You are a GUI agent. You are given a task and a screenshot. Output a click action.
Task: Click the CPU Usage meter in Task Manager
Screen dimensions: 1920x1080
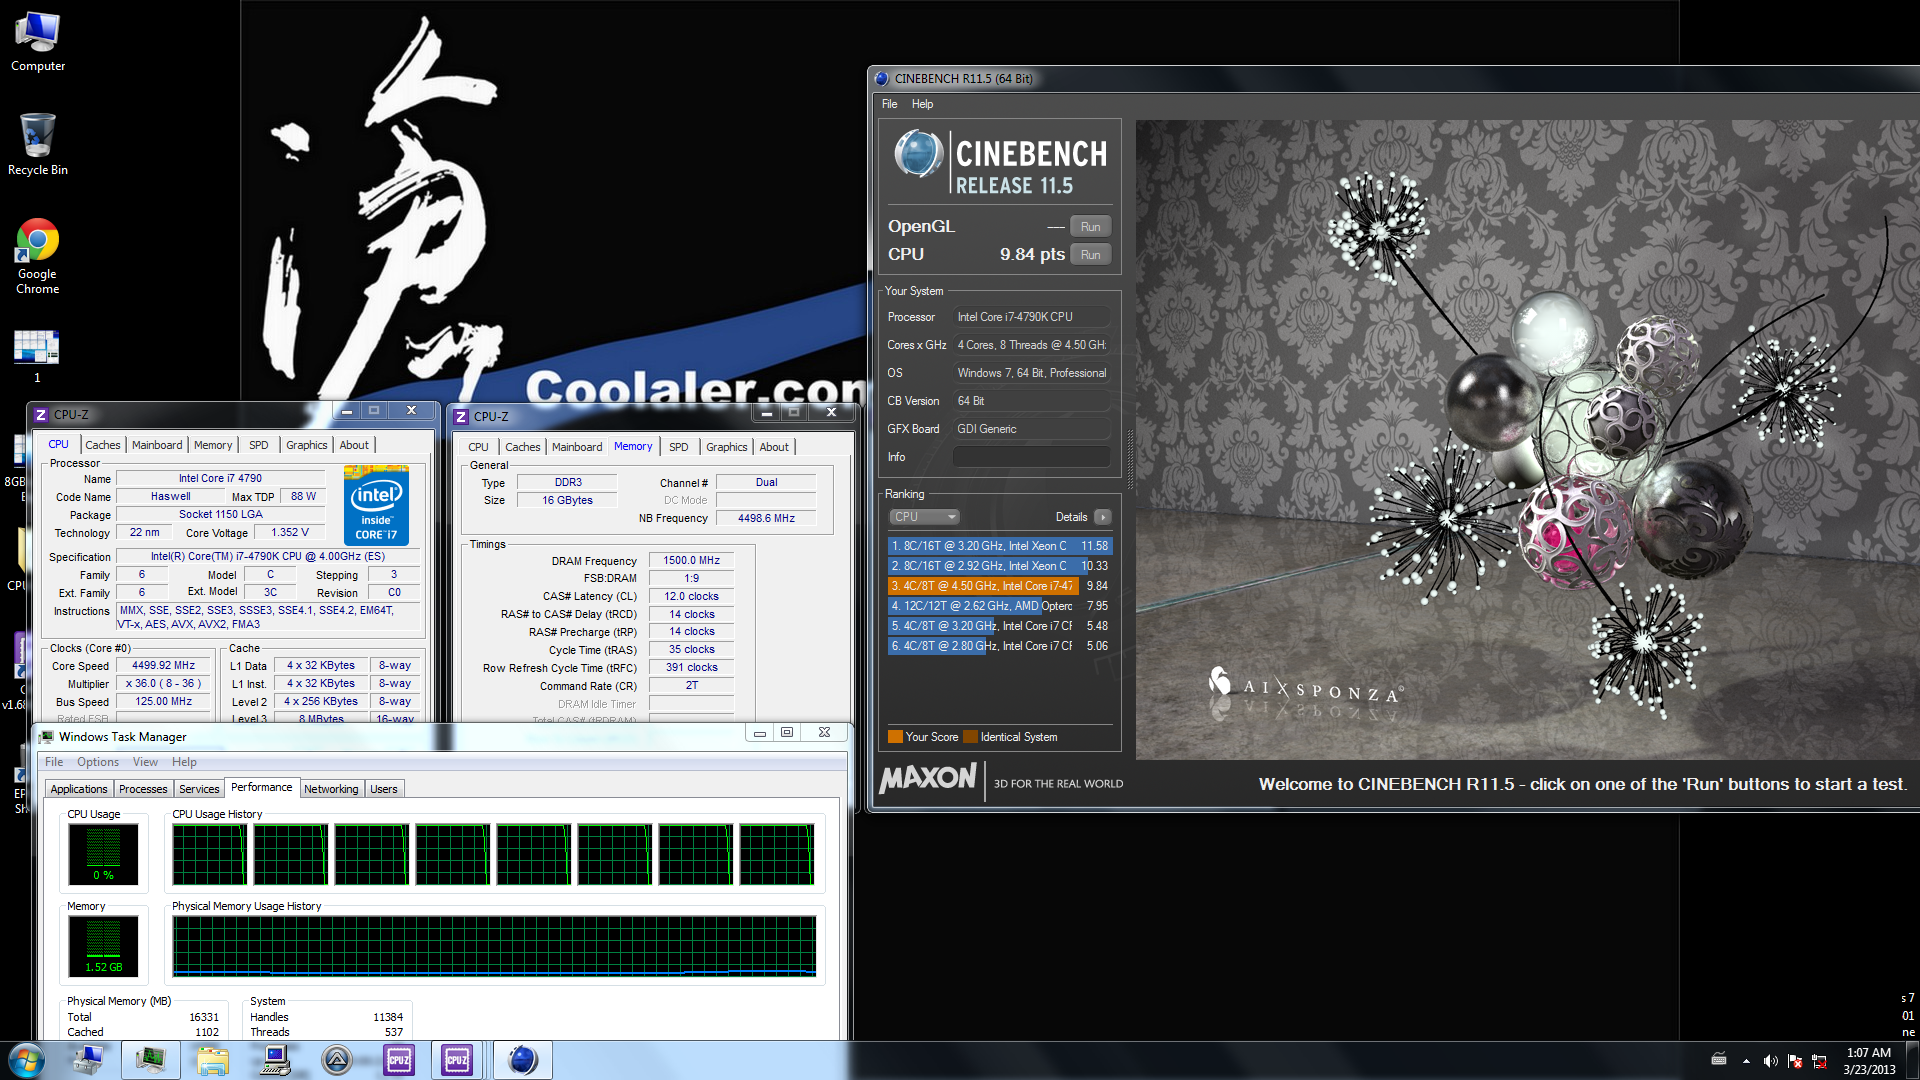pos(103,854)
